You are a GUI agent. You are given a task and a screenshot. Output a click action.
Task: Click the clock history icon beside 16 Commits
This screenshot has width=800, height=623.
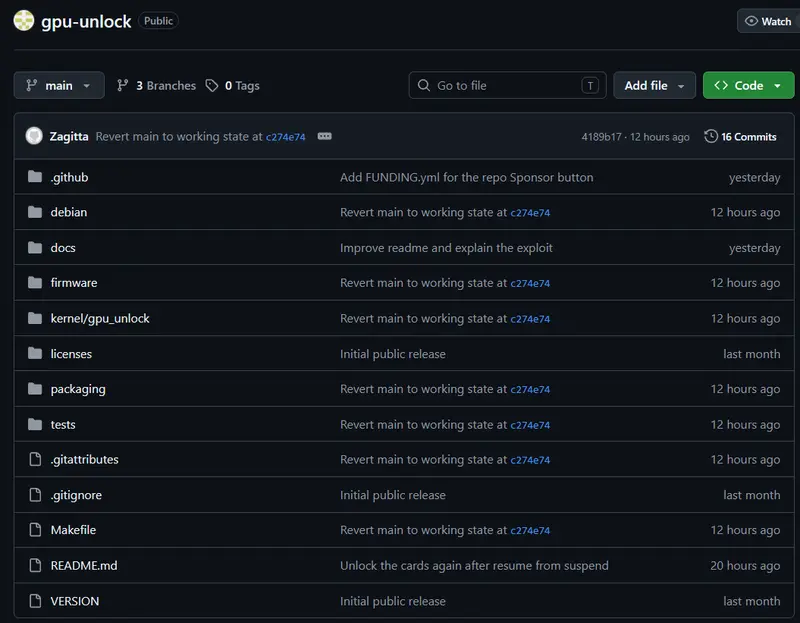pos(711,136)
